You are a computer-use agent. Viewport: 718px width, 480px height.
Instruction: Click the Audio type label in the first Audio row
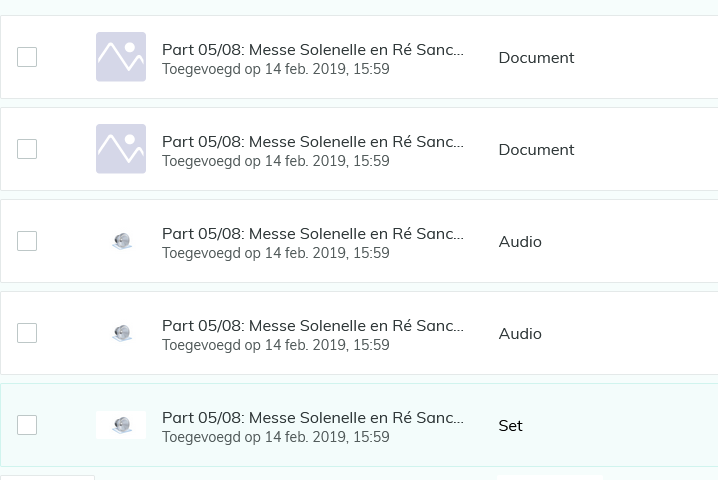coord(520,242)
